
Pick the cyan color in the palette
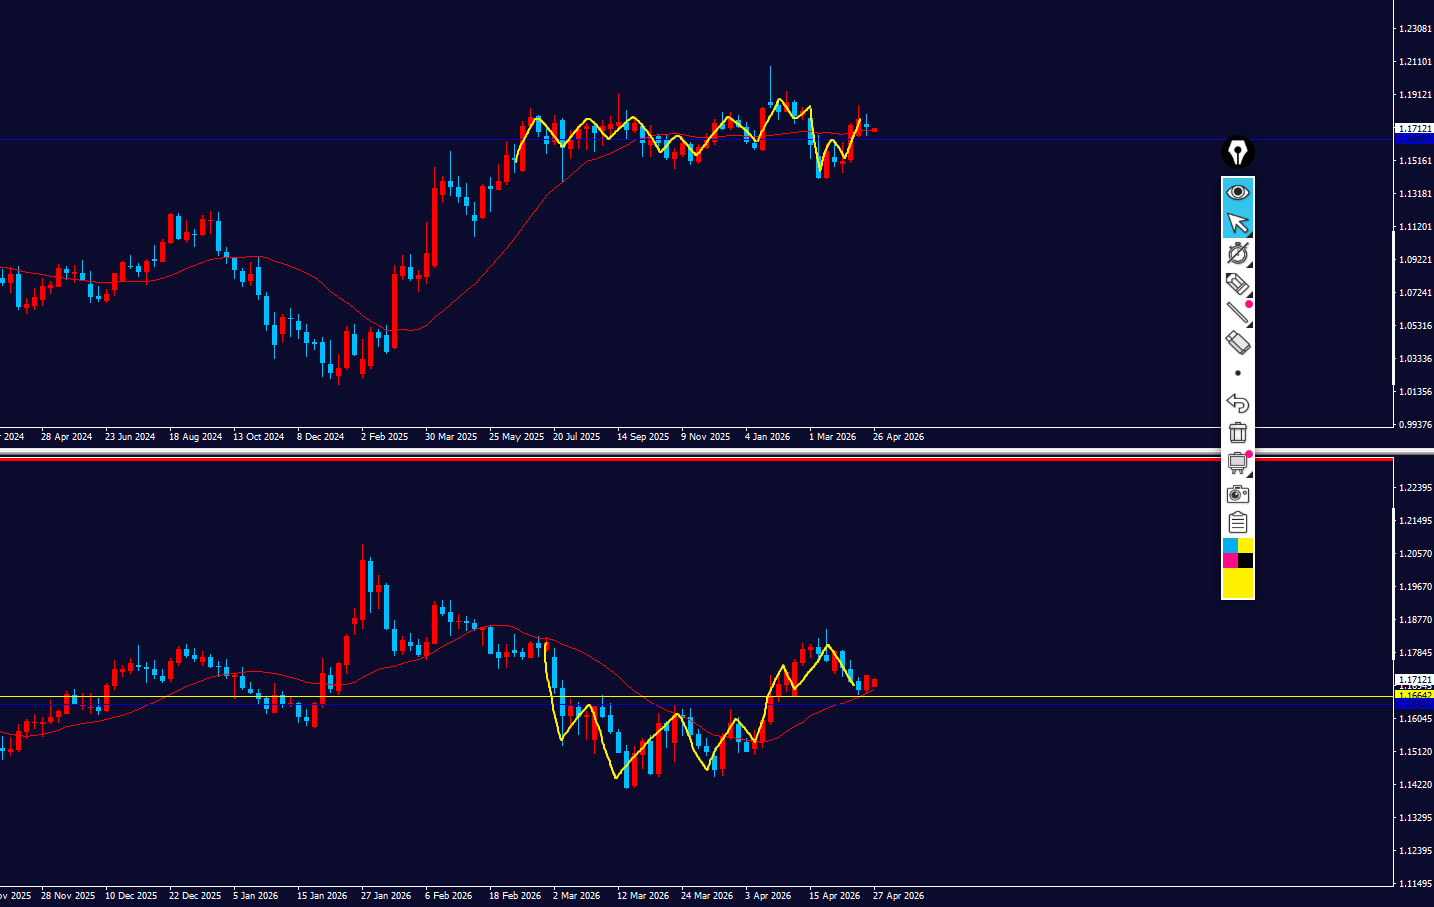pyautogui.click(x=1230, y=546)
